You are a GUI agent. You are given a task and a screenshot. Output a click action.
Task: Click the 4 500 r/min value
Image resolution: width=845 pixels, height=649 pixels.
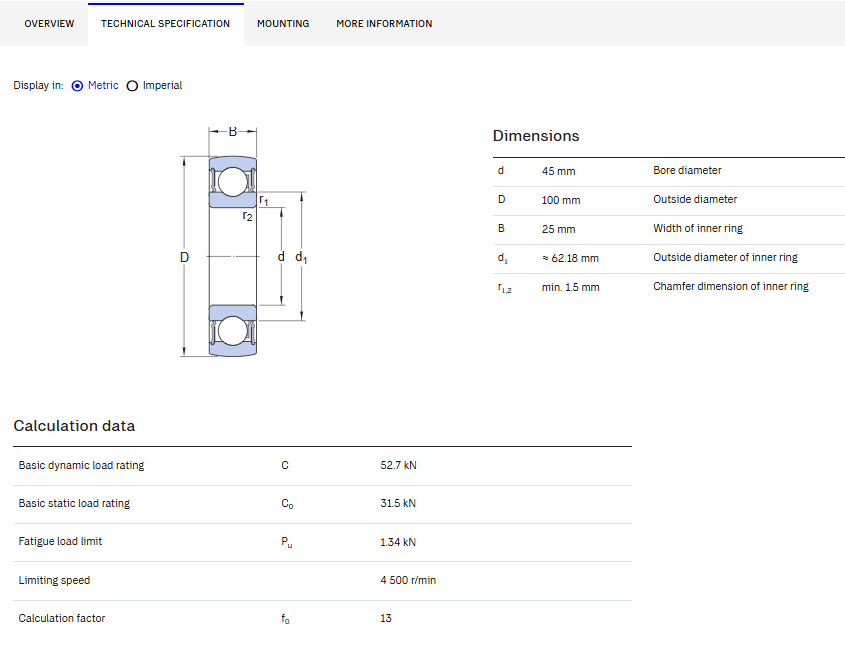[408, 581]
